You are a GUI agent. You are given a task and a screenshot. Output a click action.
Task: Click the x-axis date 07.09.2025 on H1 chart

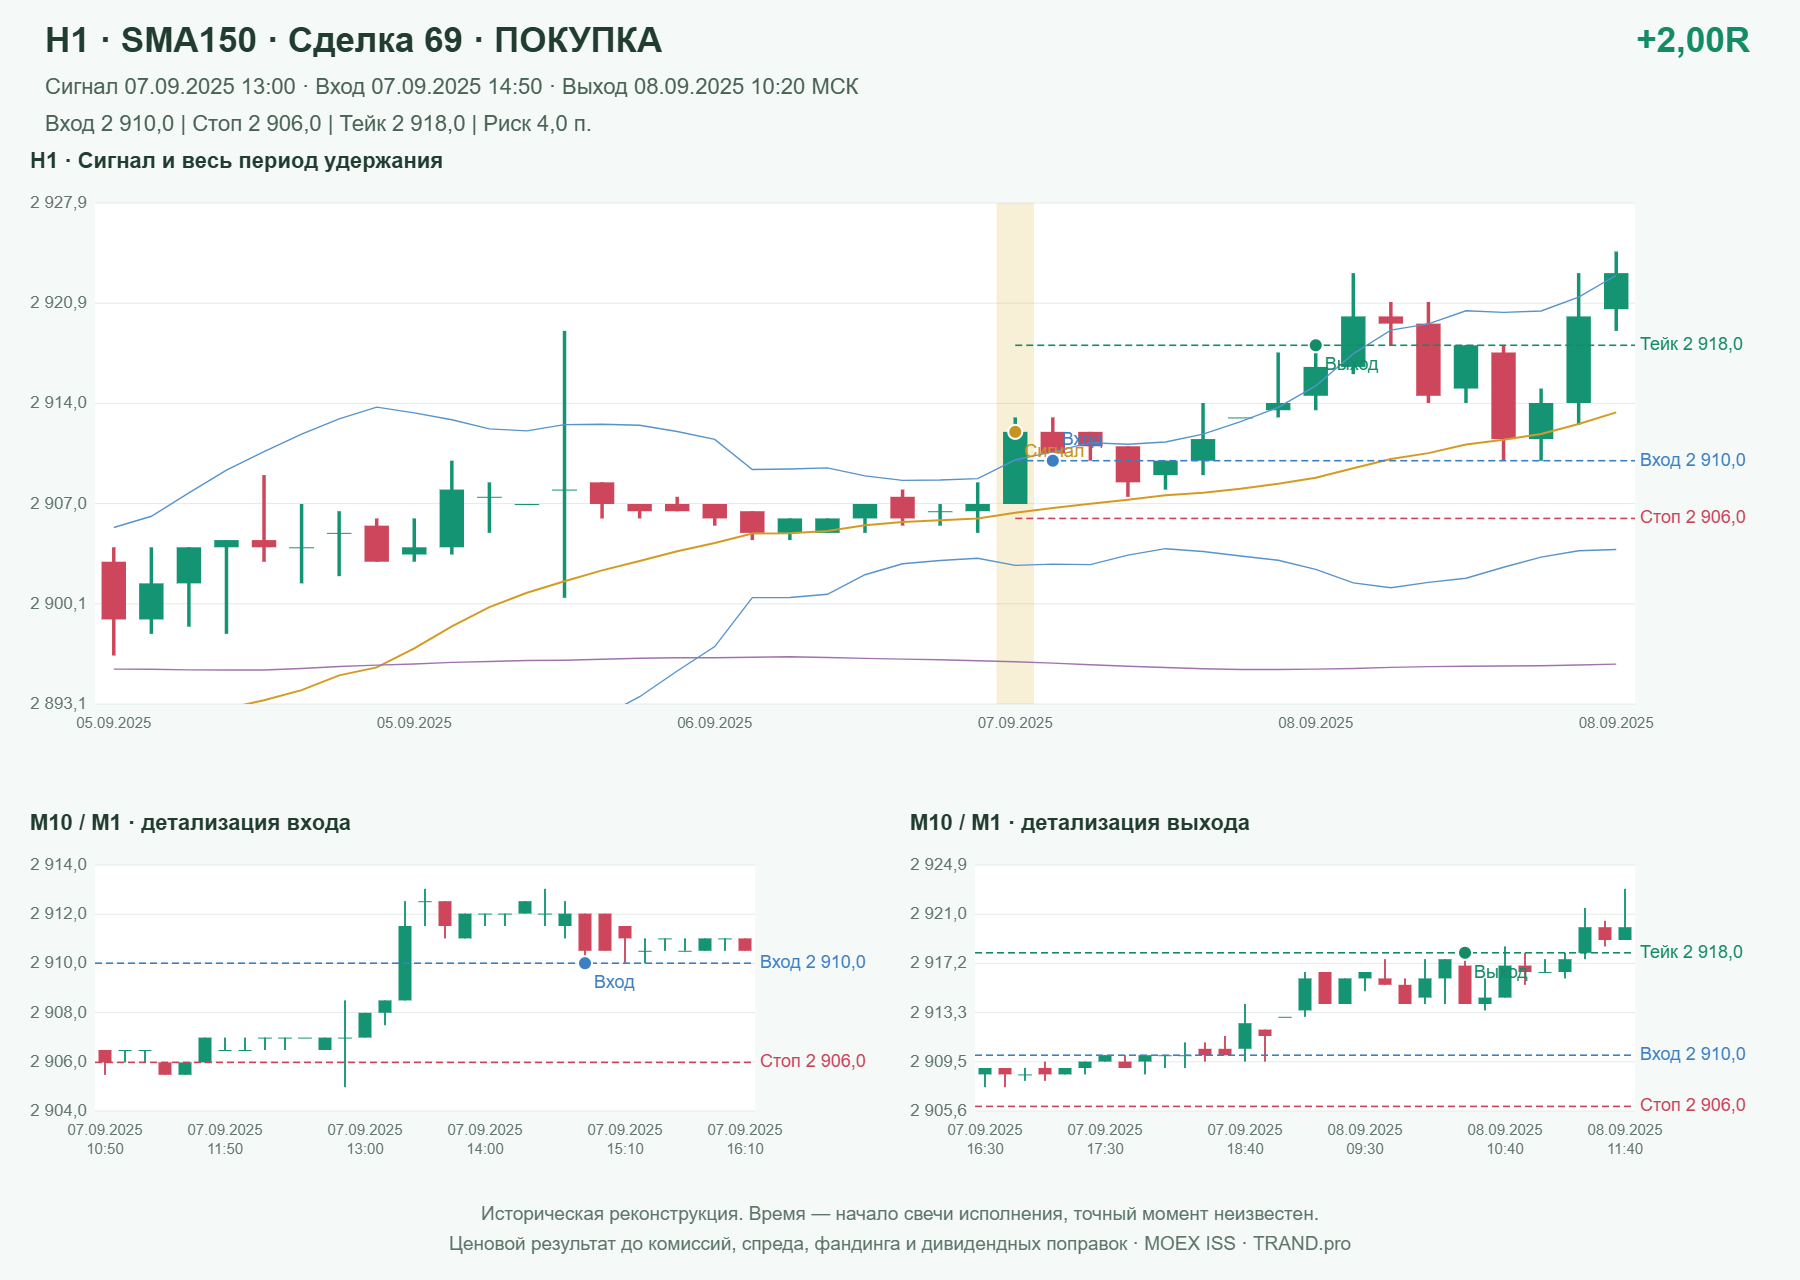[x=1015, y=723]
